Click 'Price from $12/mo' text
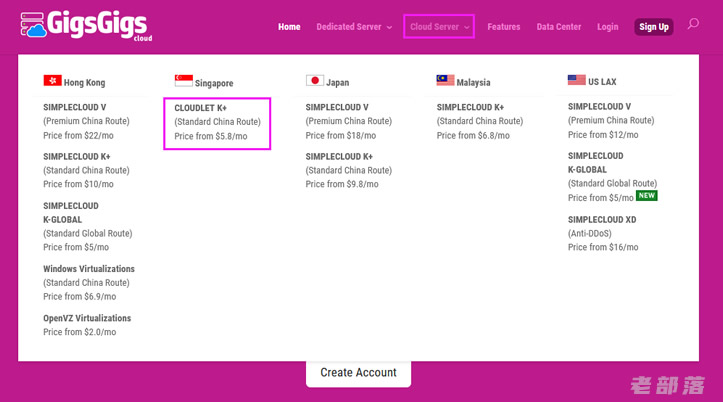Screen dimensions: 723x402 [603, 135]
